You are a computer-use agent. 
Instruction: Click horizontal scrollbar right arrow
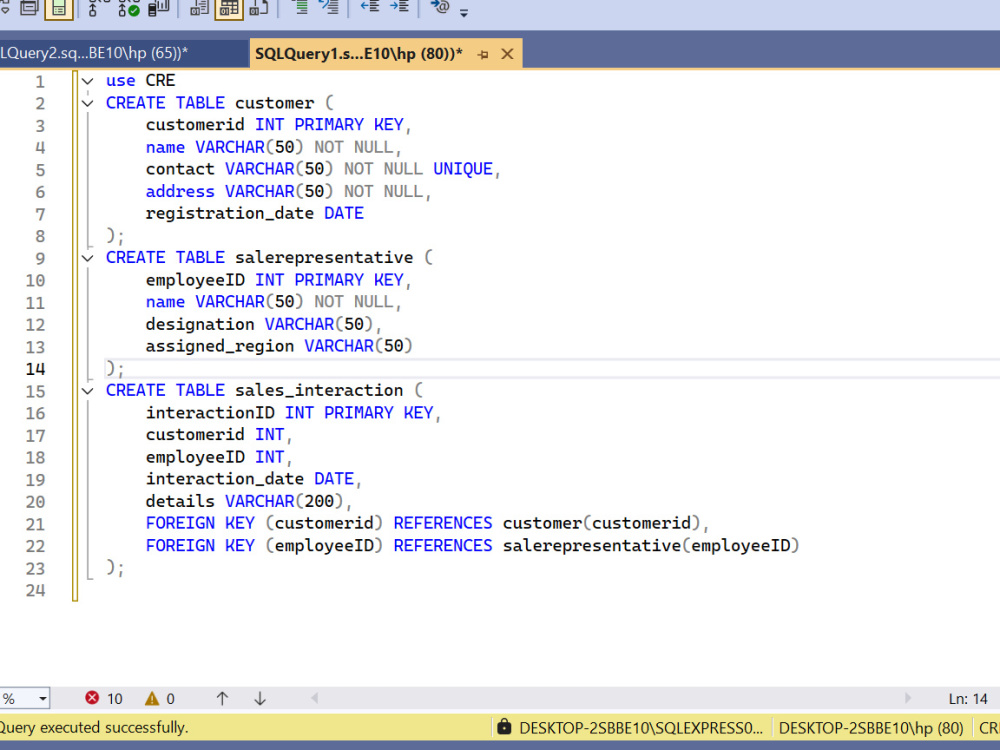pyautogui.click(x=908, y=698)
